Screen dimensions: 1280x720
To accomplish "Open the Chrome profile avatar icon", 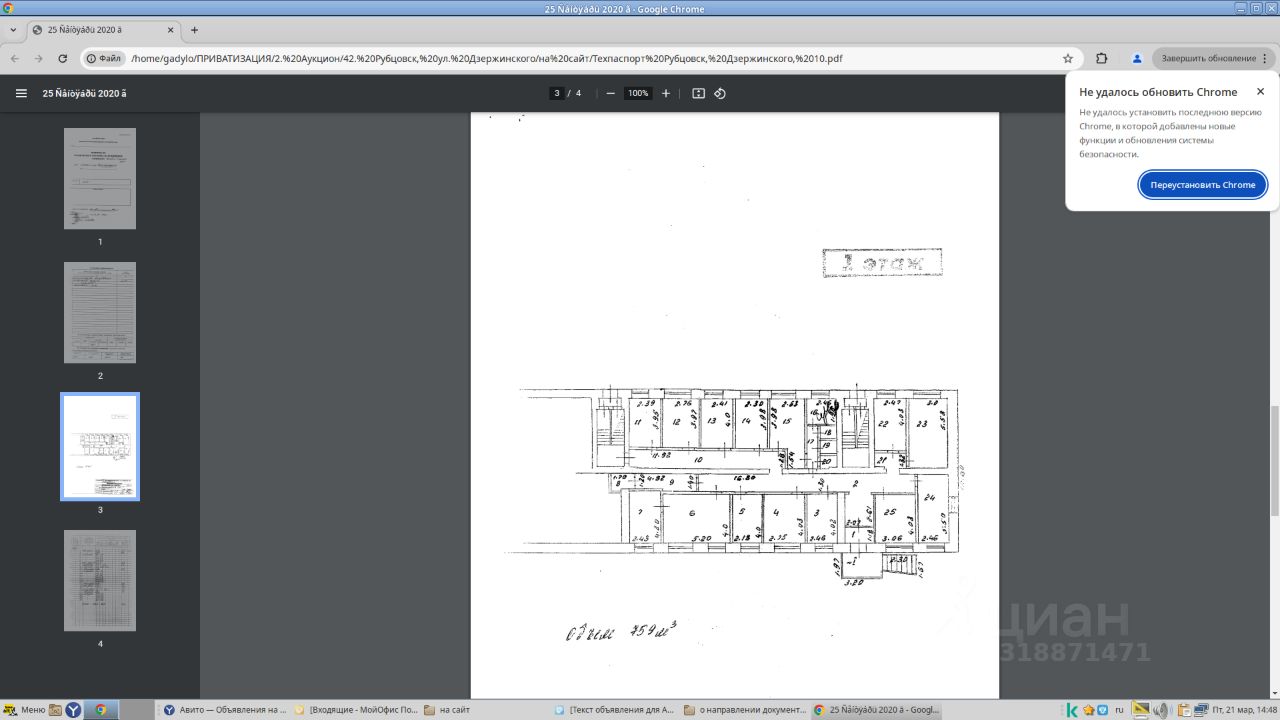I will pyautogui.click(x=1137, y=58).
